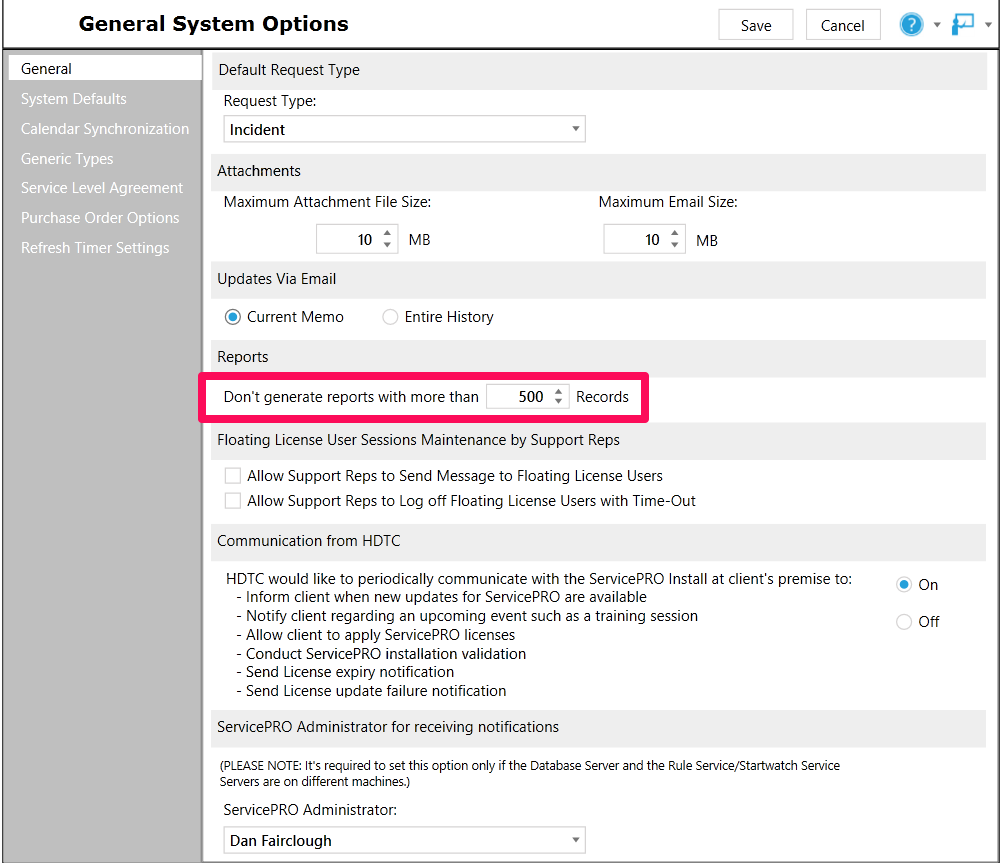Image resolution: width=1001 pixels, height=863 pixels.
Task: Decrease the report records limit
Action: click(x=559, y=402)
